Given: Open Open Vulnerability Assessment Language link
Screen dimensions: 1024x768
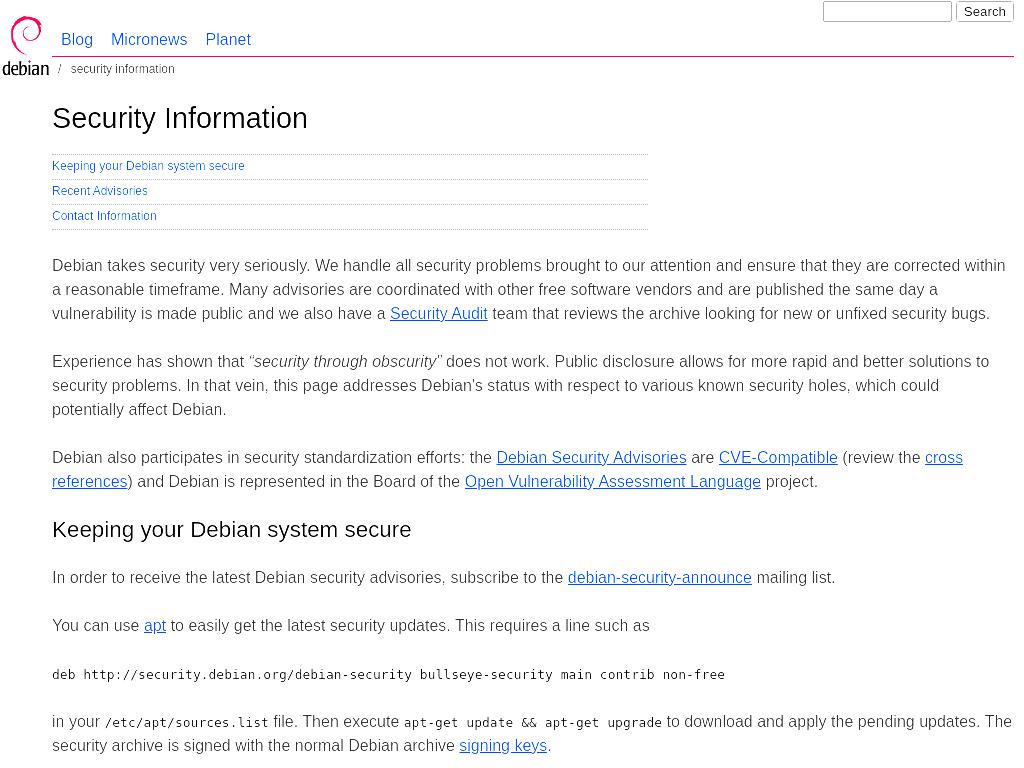Looking at the screenshot, I should tap(613, 481).
